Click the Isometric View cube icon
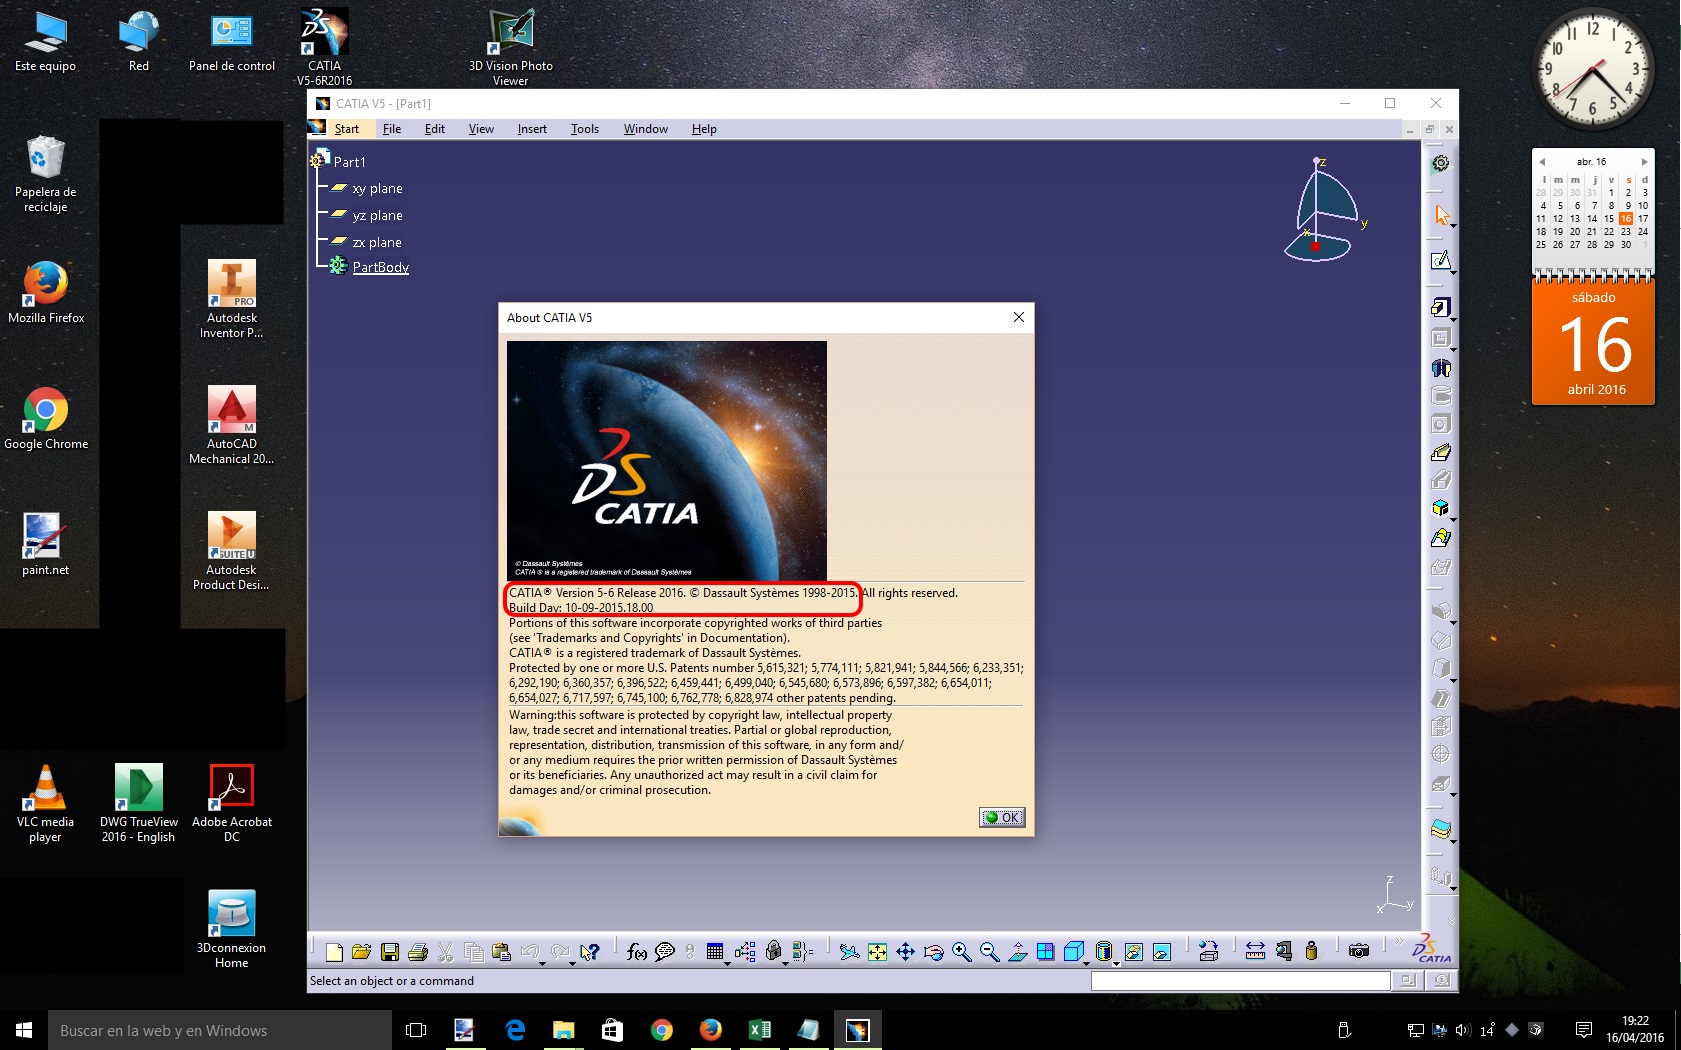This screenshot has width=1681, height=1050. point(1073,952)
